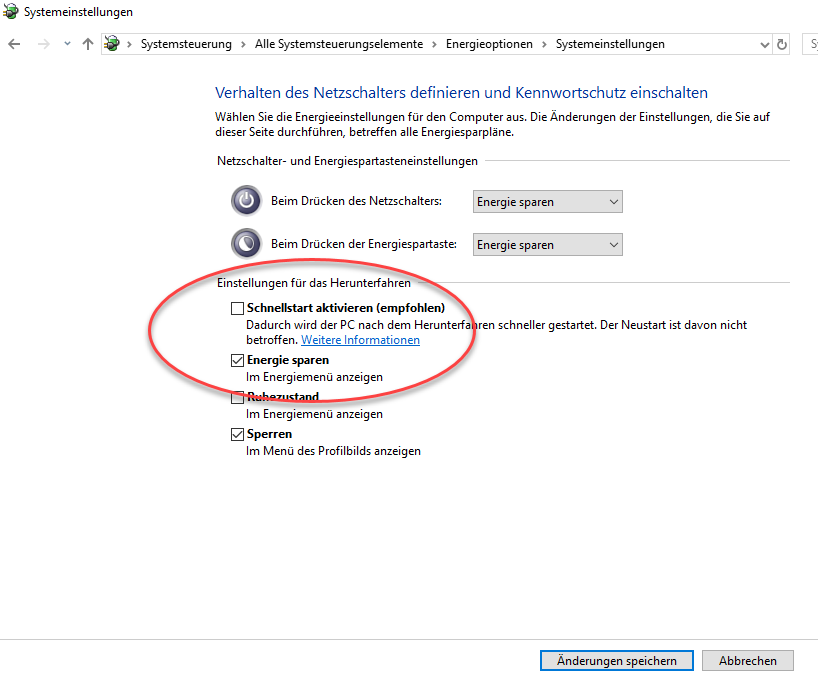
Task: Click the Systemeinstellungen title bar icon
Action: pyautogui.click(x=10, y=12)
